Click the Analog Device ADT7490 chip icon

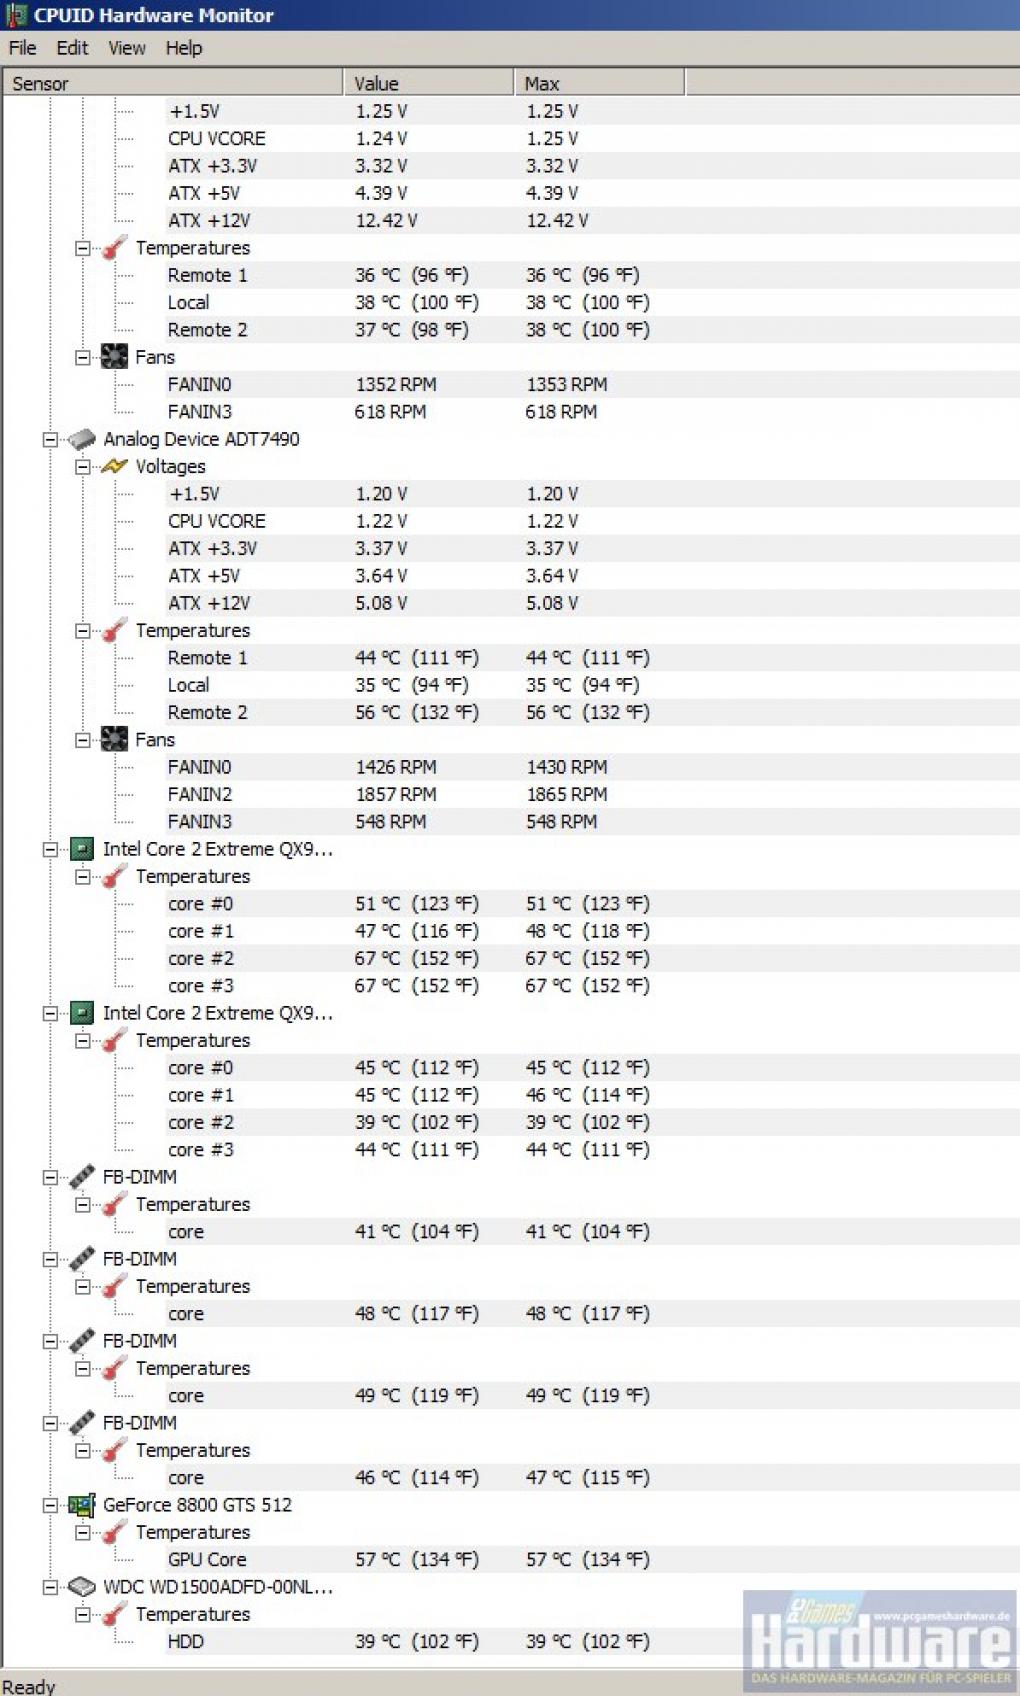81,439
